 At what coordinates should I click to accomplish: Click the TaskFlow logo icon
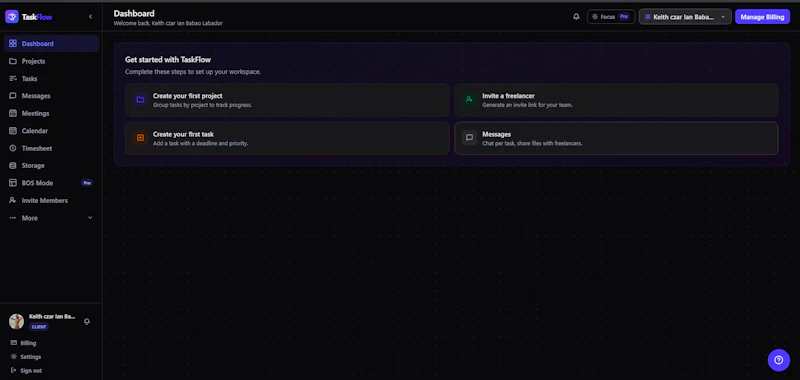(12, 17)
